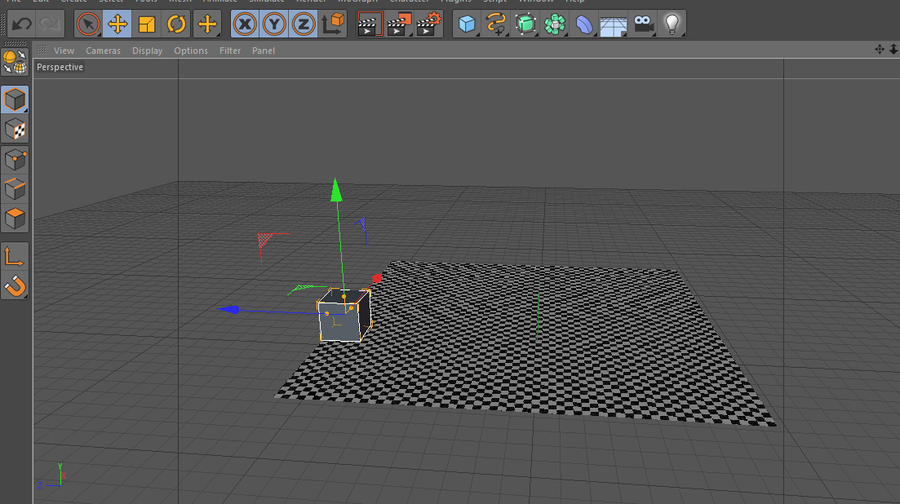This screenshot has height=504, width=900.
Task: Select the cube object in viewport
Action: (x=344, y=316)
